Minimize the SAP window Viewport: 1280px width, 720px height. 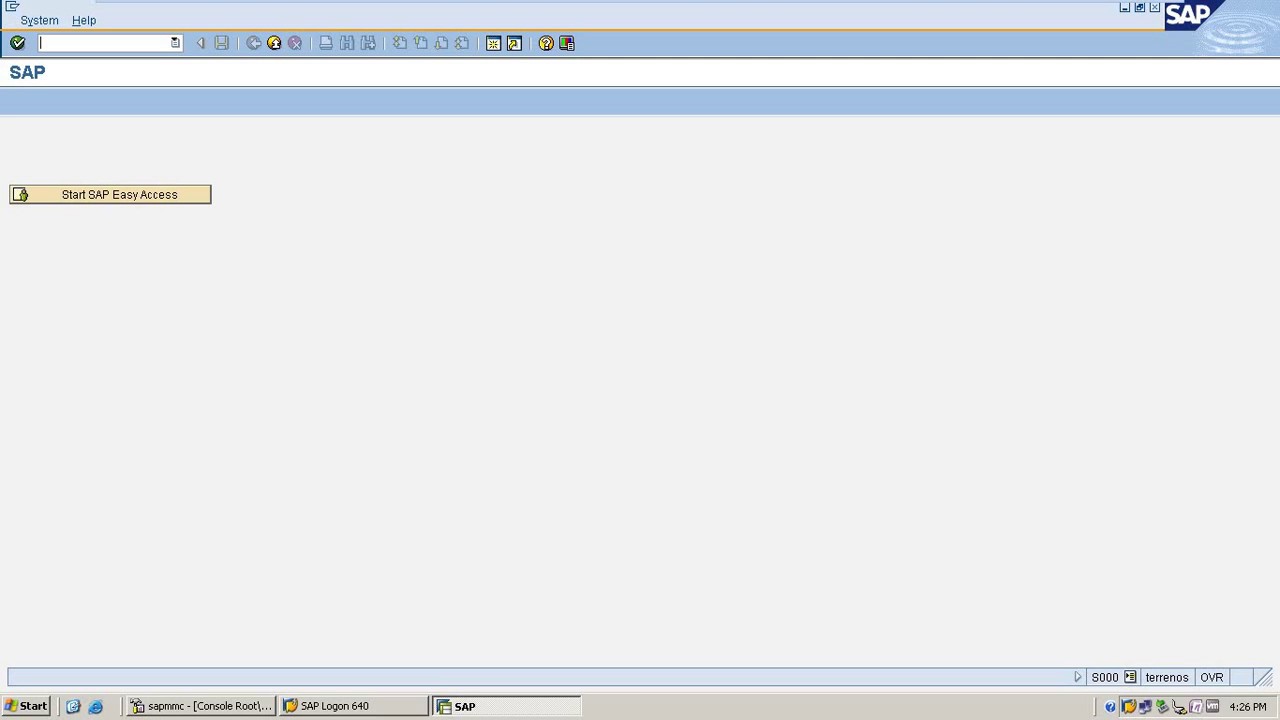(1125, 7)
